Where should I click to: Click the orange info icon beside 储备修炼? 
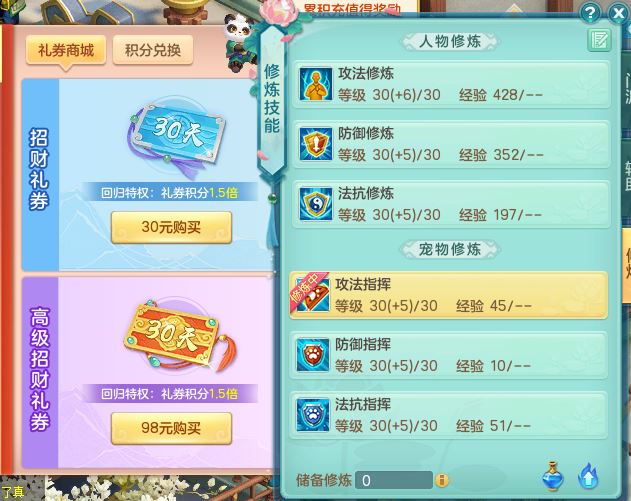tap(441, 480)
